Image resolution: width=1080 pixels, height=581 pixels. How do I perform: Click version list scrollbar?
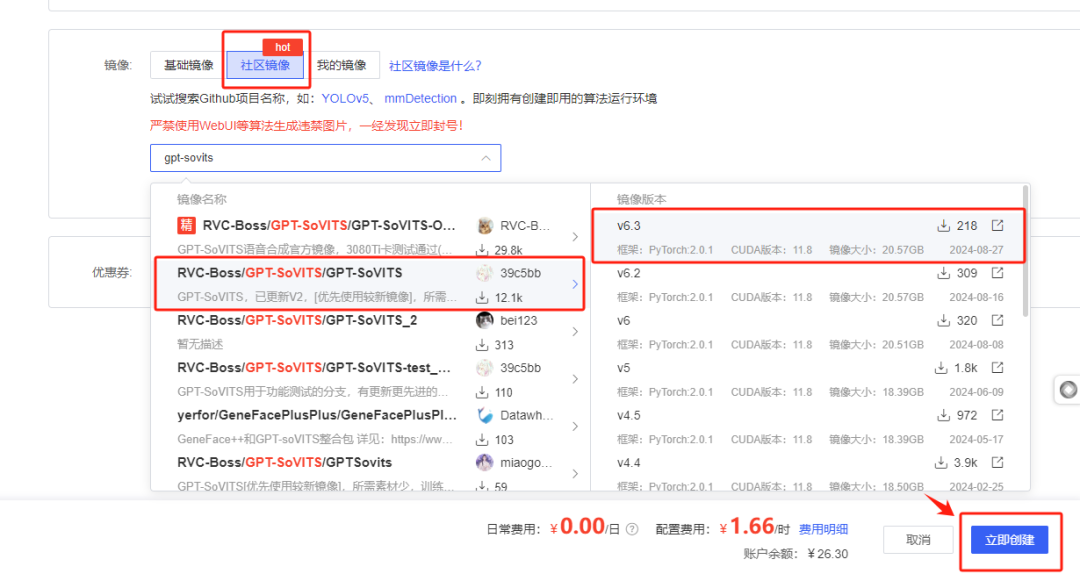(1026, 251)
